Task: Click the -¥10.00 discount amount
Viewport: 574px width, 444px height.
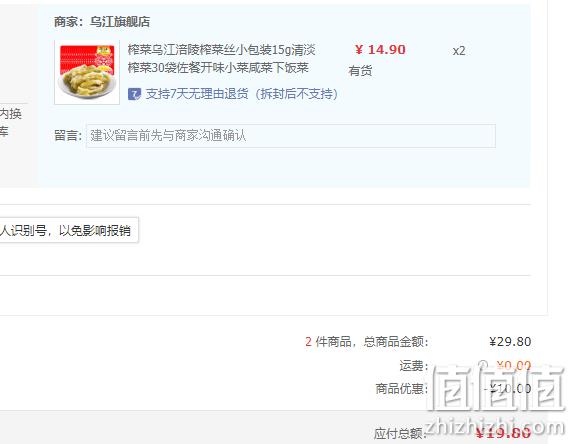Action: 507,388
